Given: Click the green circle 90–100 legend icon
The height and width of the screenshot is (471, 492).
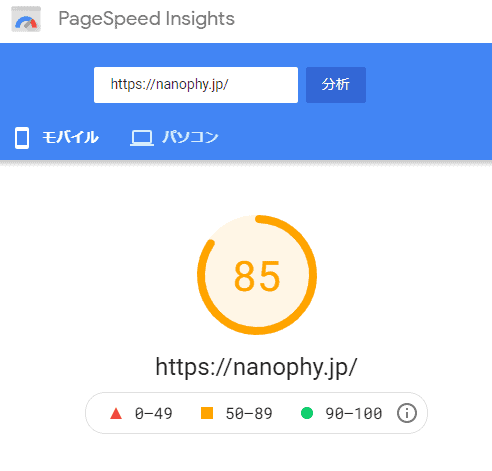Looking at the screenshot, I should 307,413.
